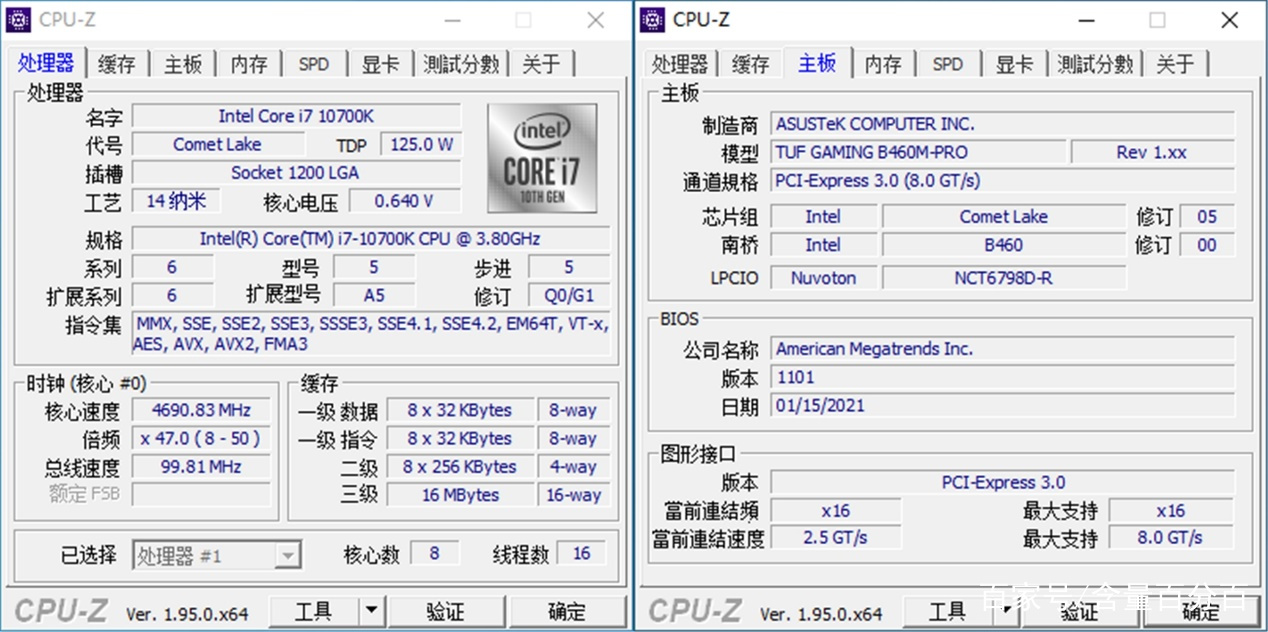Viewport: 1268px width, 632px height.
Task: Open the 工具 dropdown on the left window
Action: pyautogui.click(x=371, y=611)
